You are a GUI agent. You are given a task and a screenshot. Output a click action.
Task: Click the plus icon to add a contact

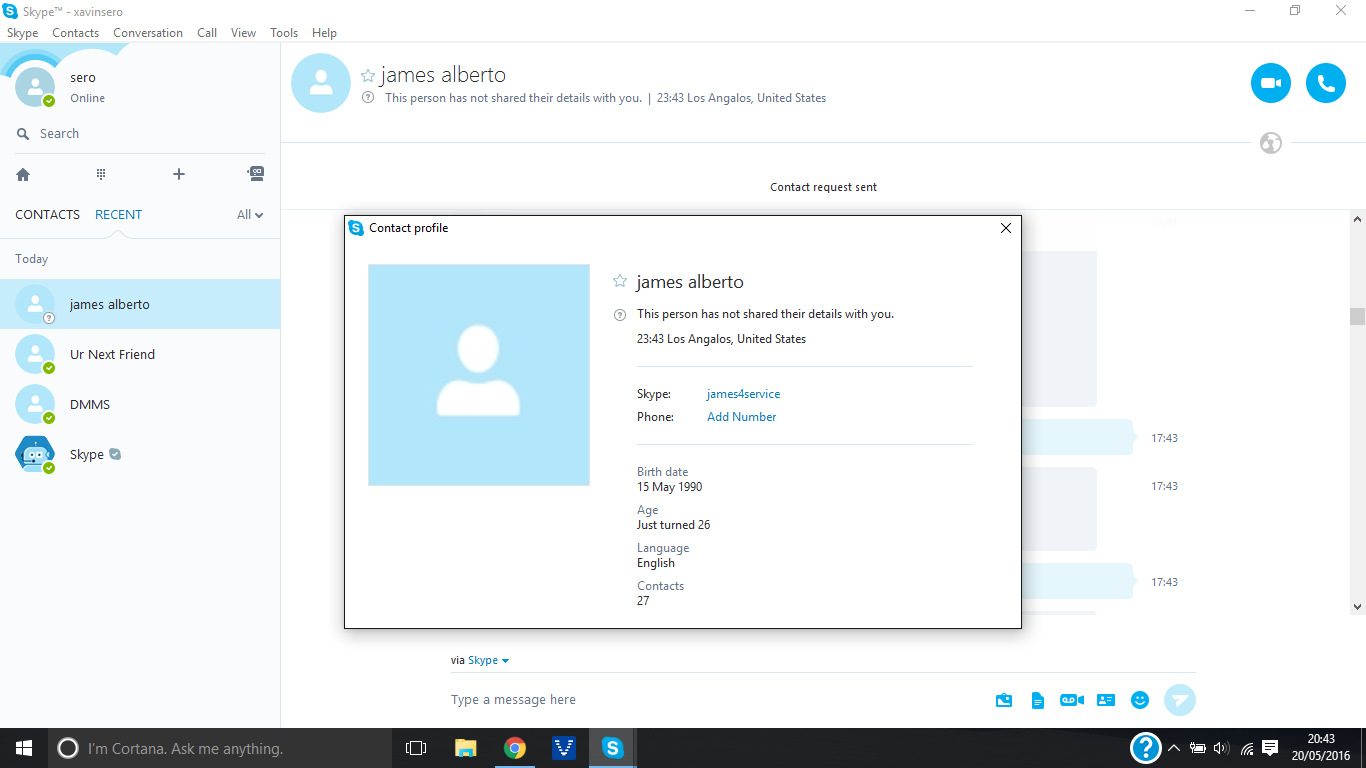[179, 174]
